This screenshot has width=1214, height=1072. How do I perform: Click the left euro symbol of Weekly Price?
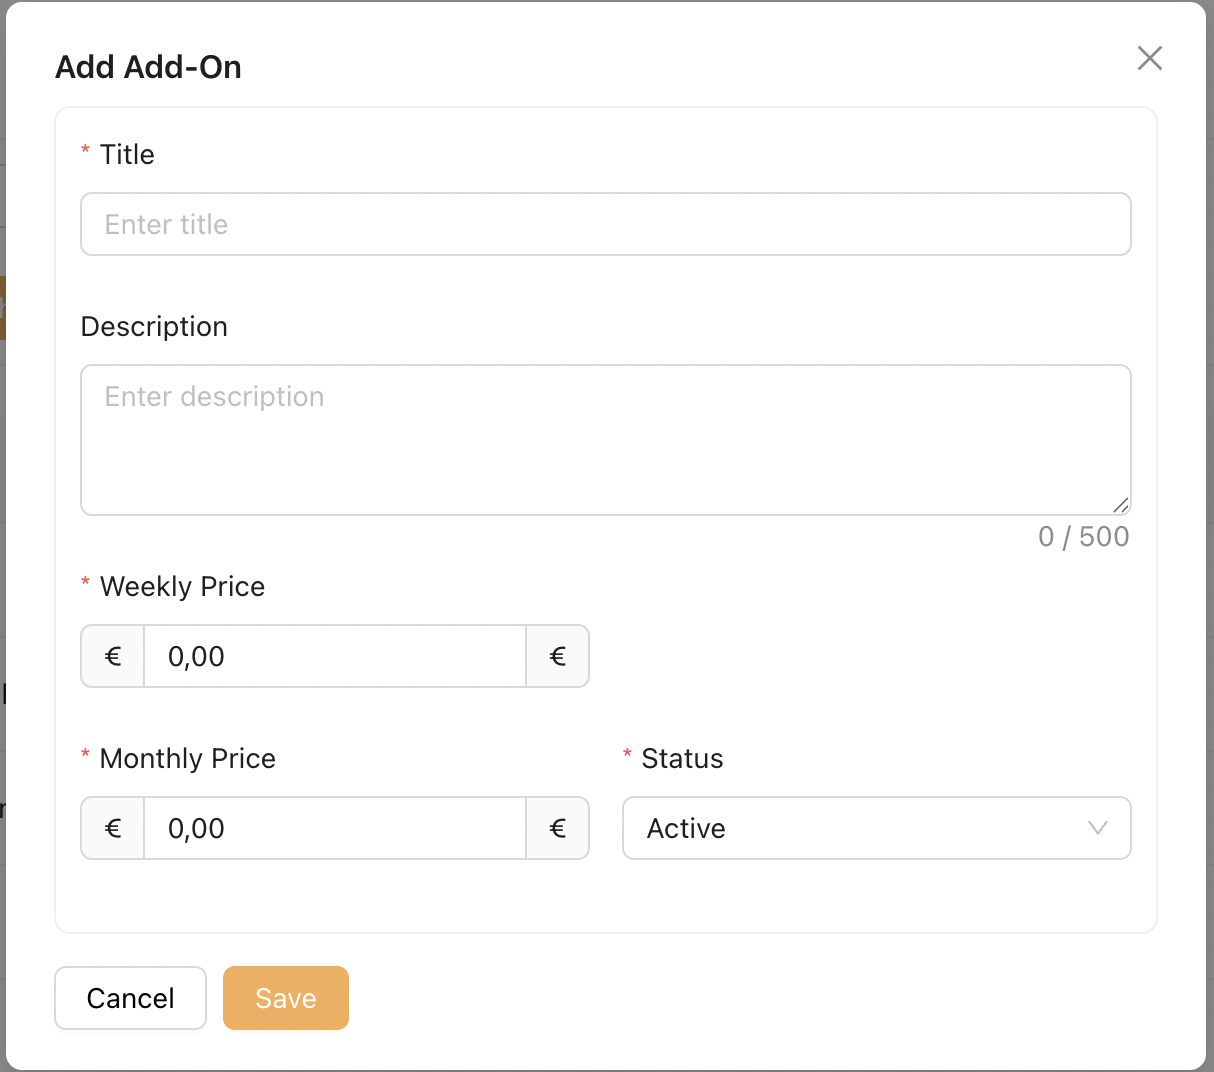[113, 656]
